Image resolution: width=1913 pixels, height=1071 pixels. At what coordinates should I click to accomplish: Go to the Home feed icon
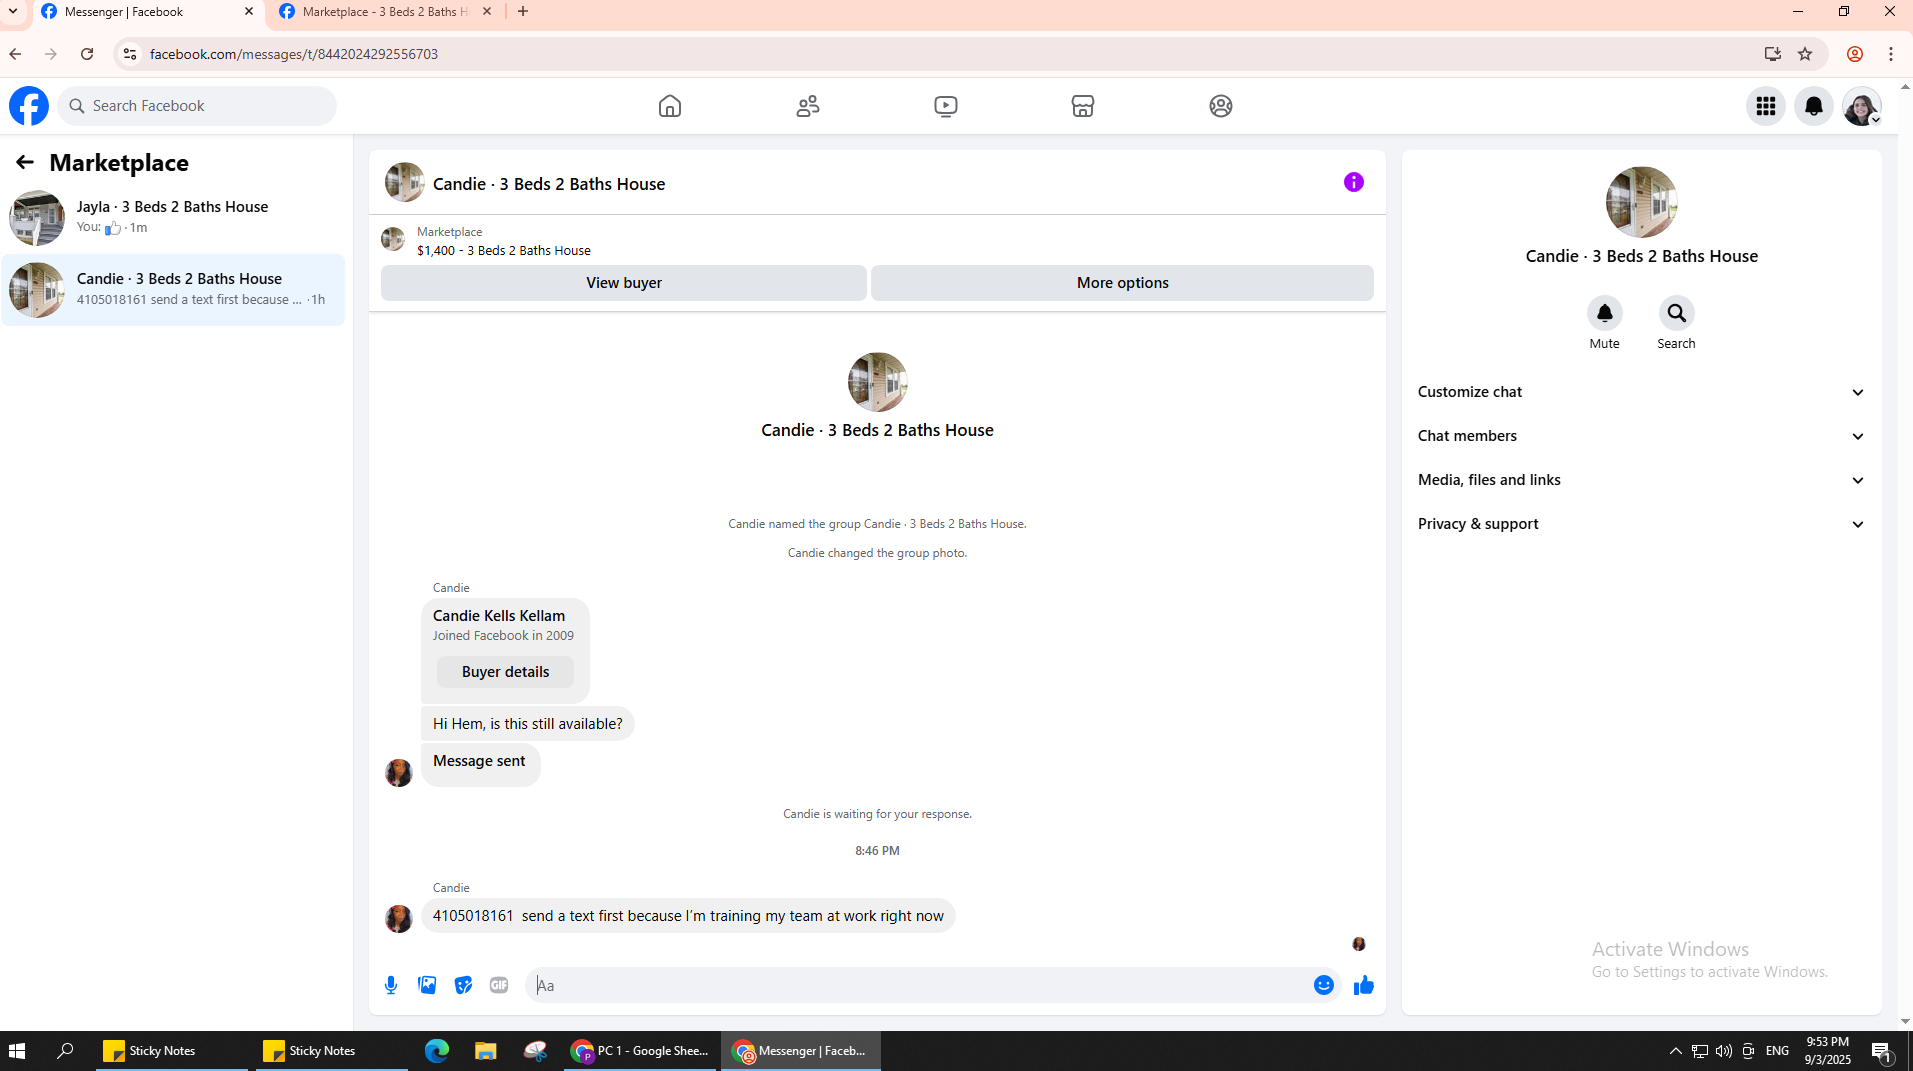(x=670, y=106)
